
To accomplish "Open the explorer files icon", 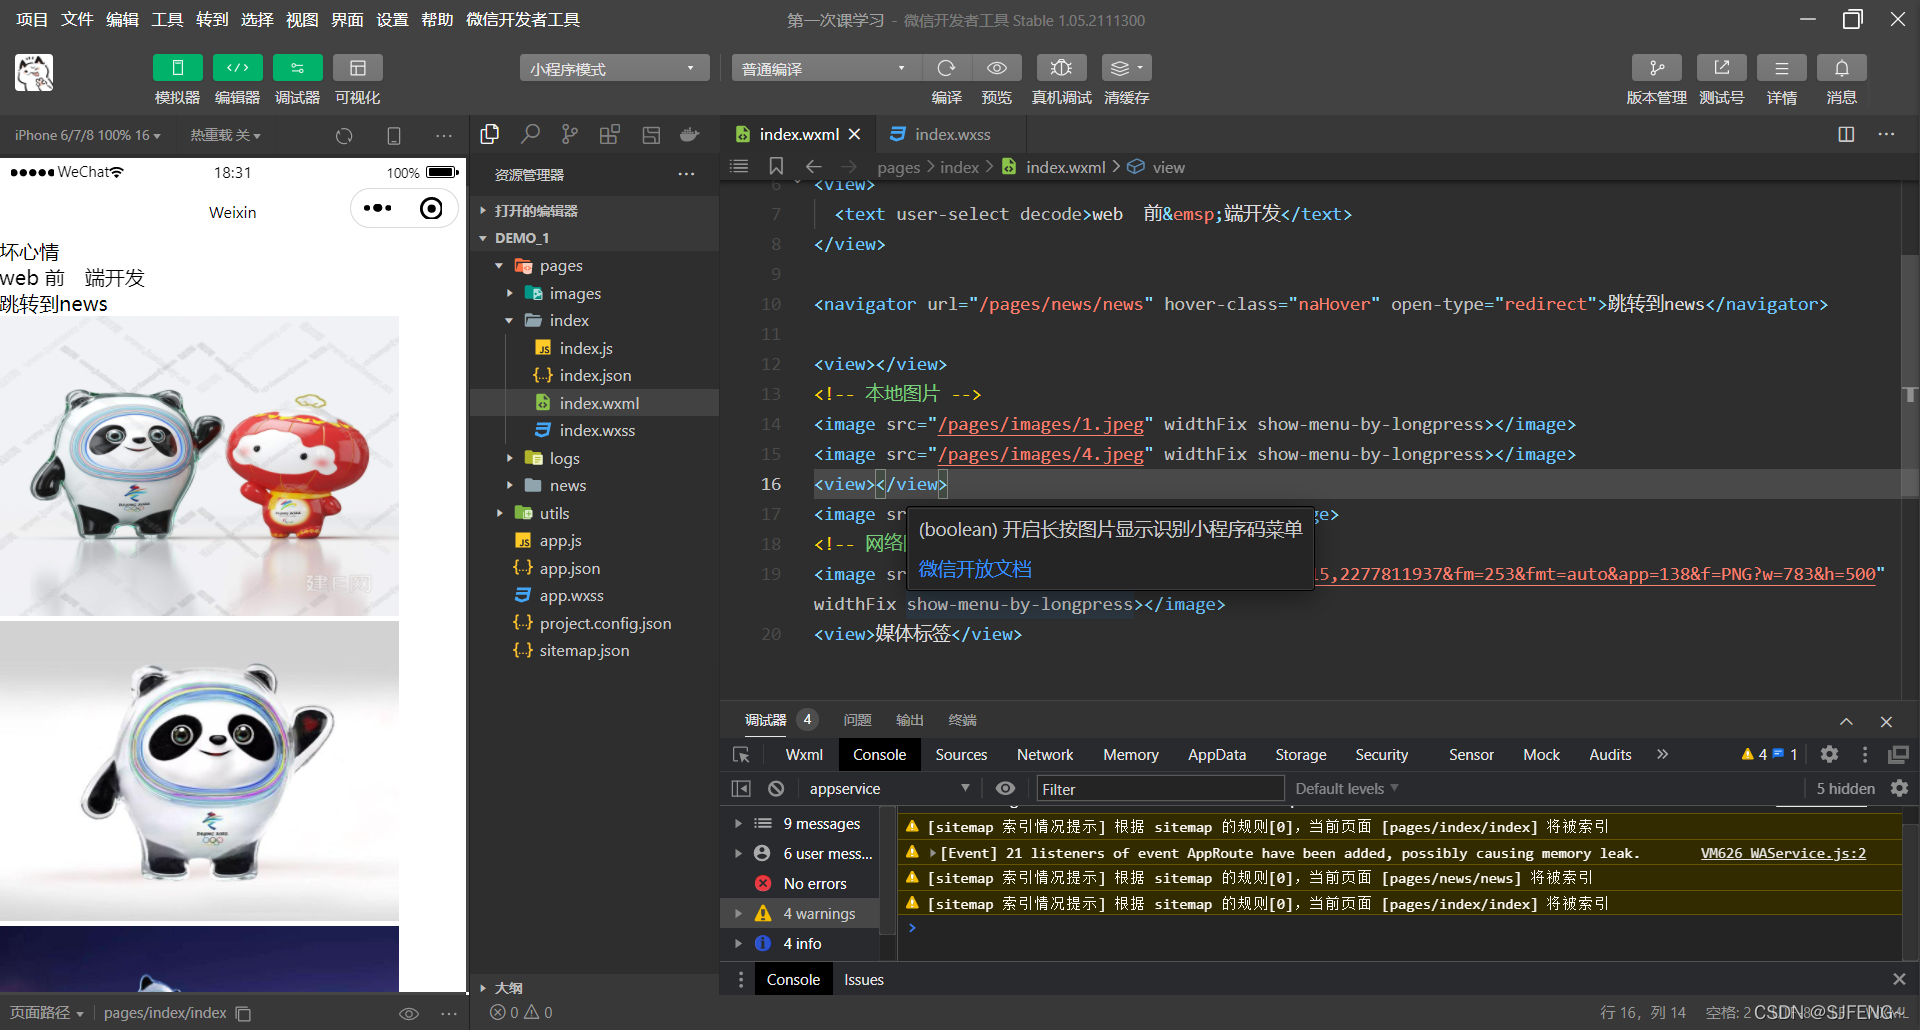I will (490, 134).
